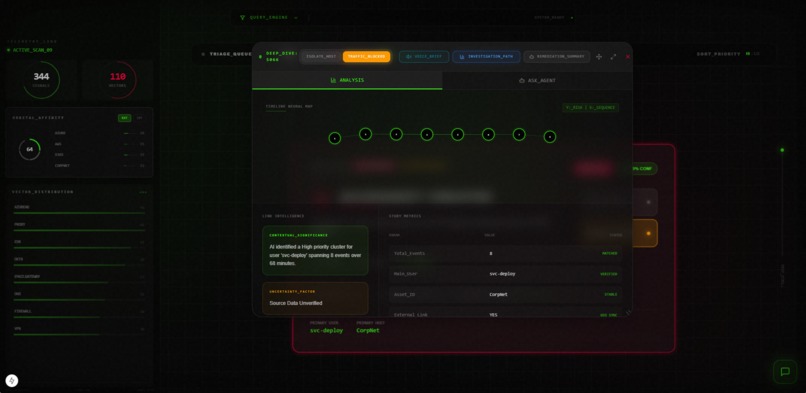Click the funnel icon beside QUERY_ENGINE
The width and height of the screenshot is (806, 393).
[x=243, y=17]
